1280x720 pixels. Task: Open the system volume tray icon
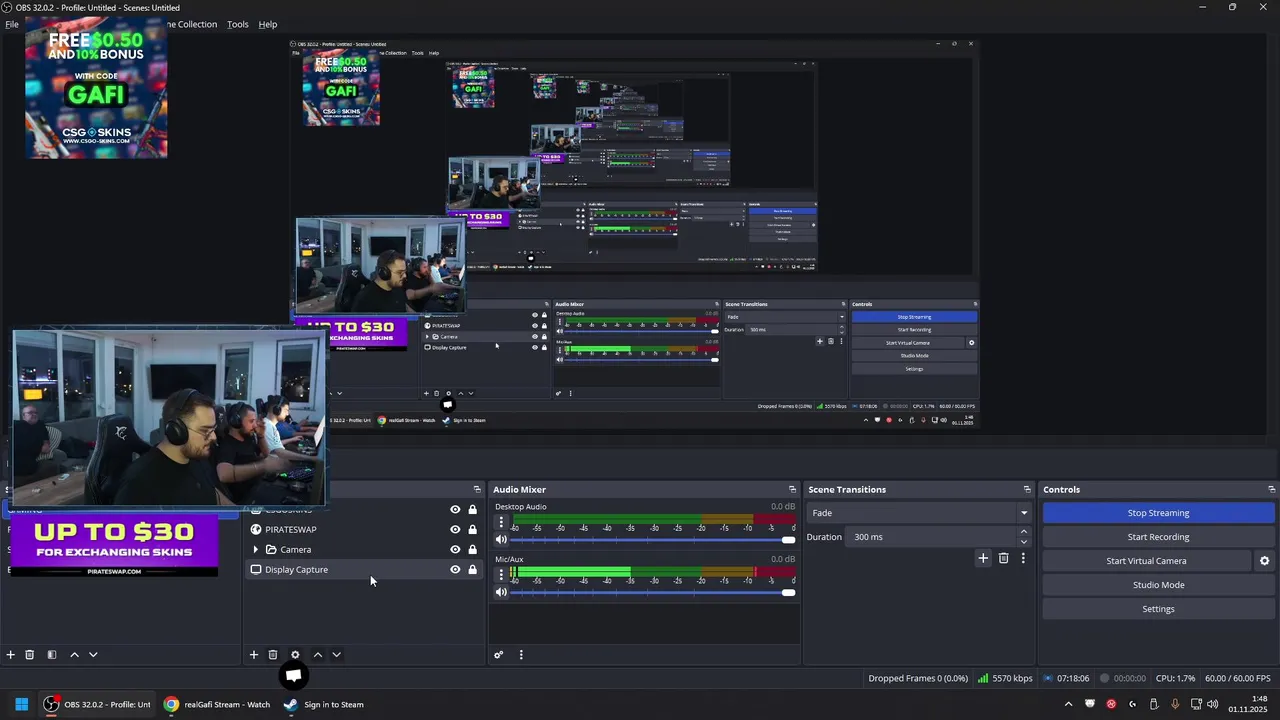tap(1213, 704)
